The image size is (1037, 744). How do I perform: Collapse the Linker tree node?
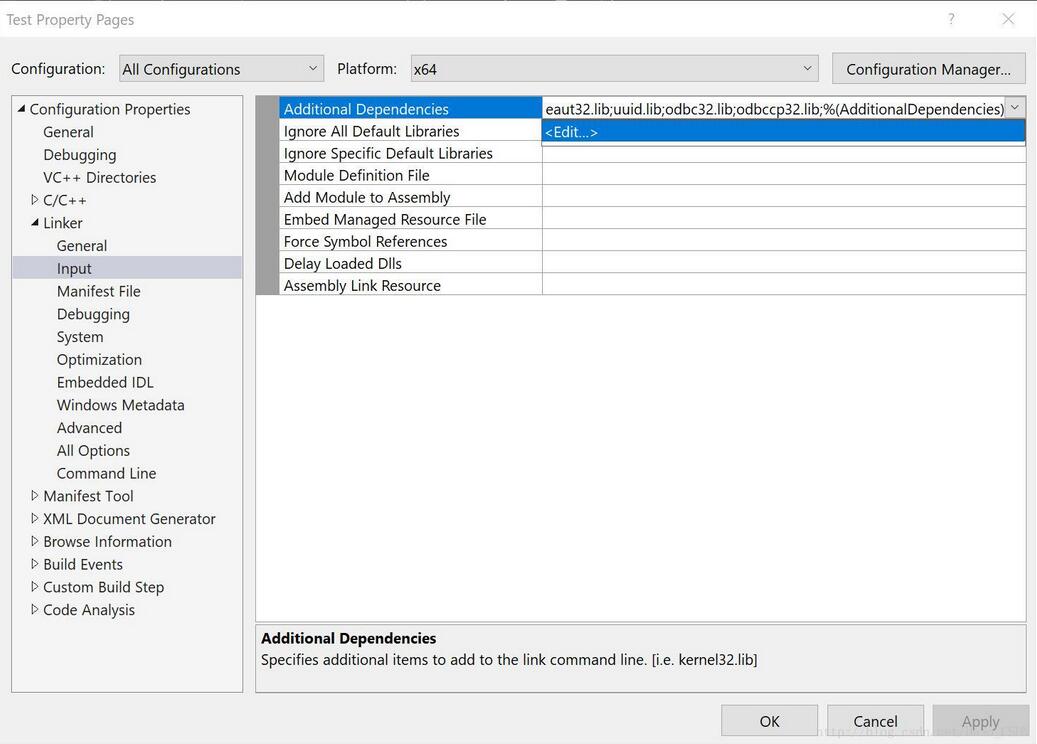click(34, 223)
